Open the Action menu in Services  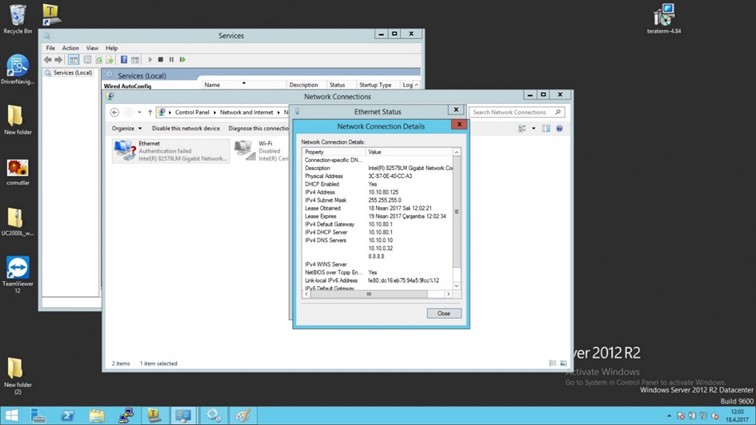[x=70, y=48]
